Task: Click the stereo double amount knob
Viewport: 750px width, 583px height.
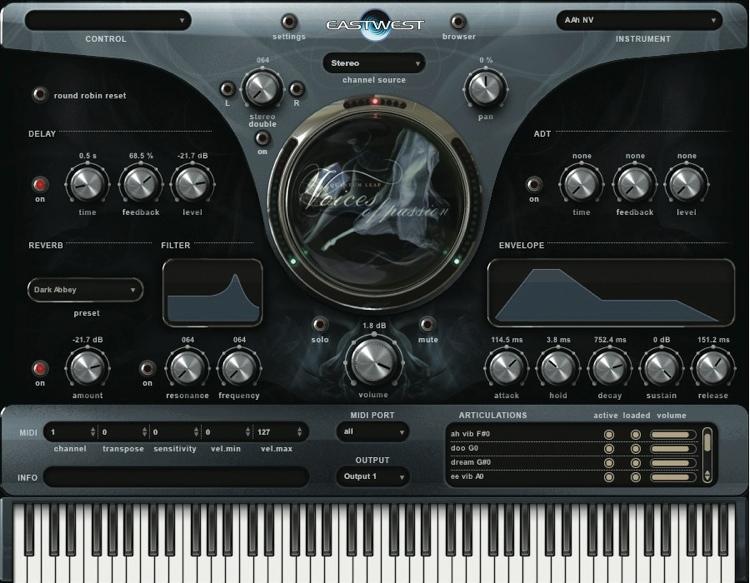Action: click(262, 88)
